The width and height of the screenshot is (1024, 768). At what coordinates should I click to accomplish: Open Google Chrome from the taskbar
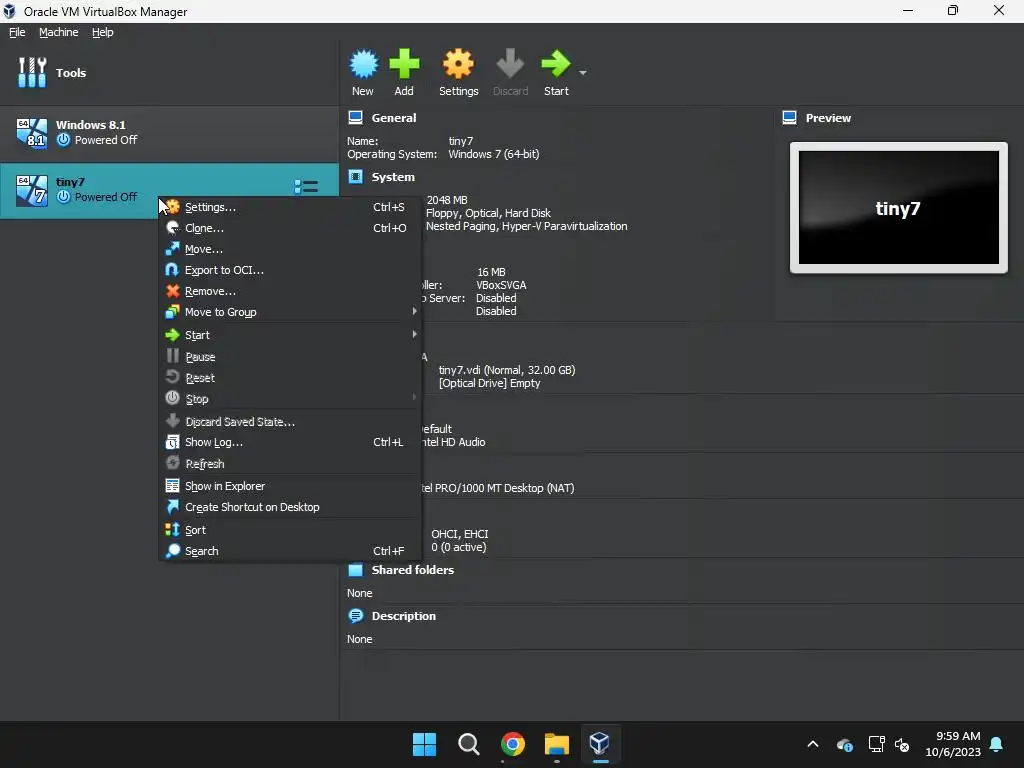tap(513, 744)
